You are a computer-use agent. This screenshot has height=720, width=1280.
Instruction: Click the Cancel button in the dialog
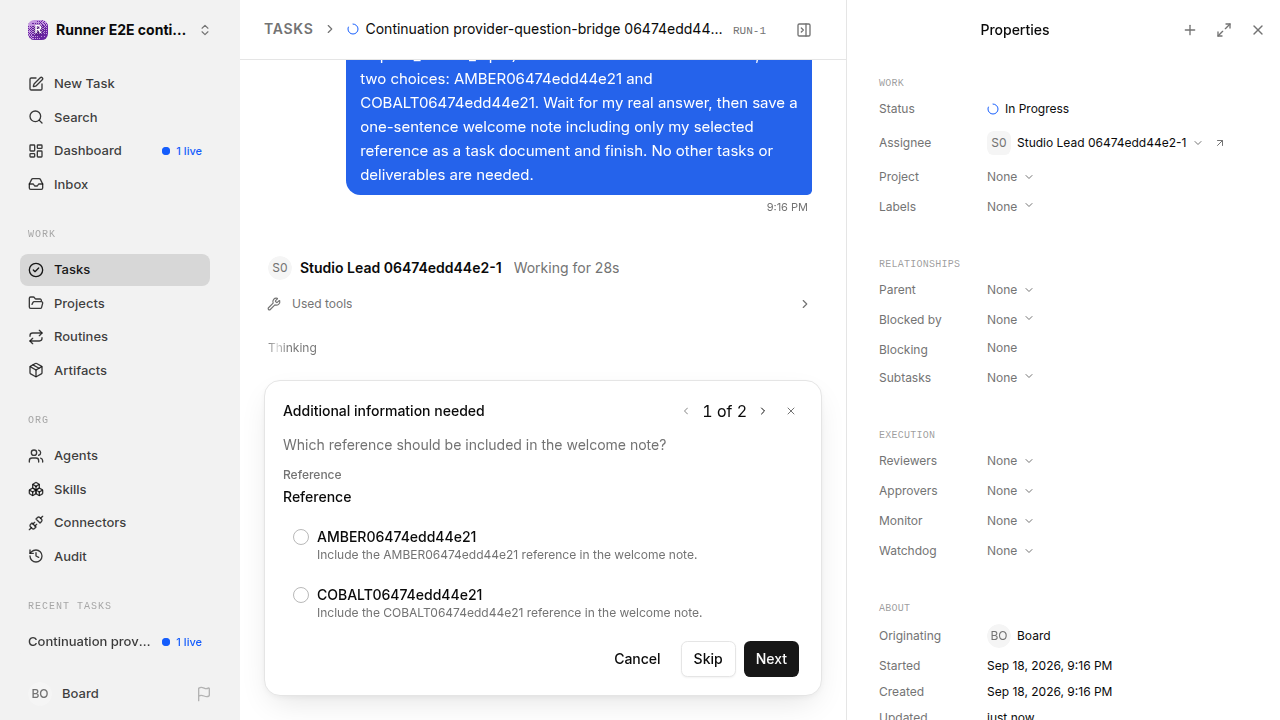(x=637, y=659)
